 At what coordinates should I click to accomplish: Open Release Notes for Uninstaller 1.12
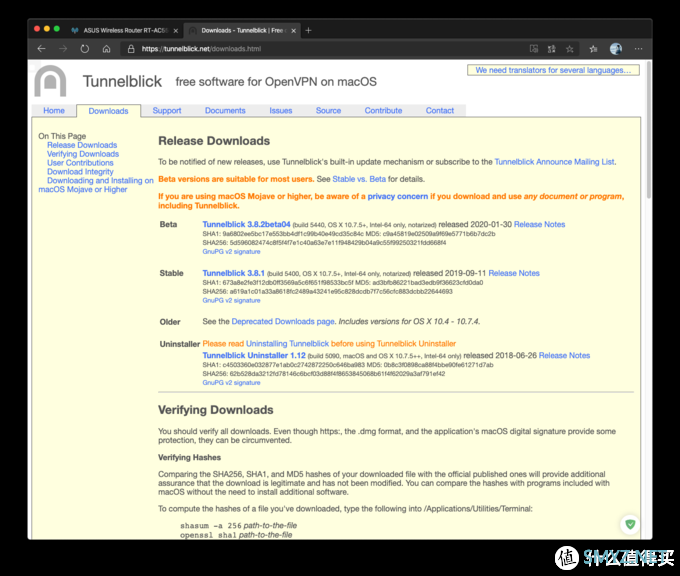[564, 355]
